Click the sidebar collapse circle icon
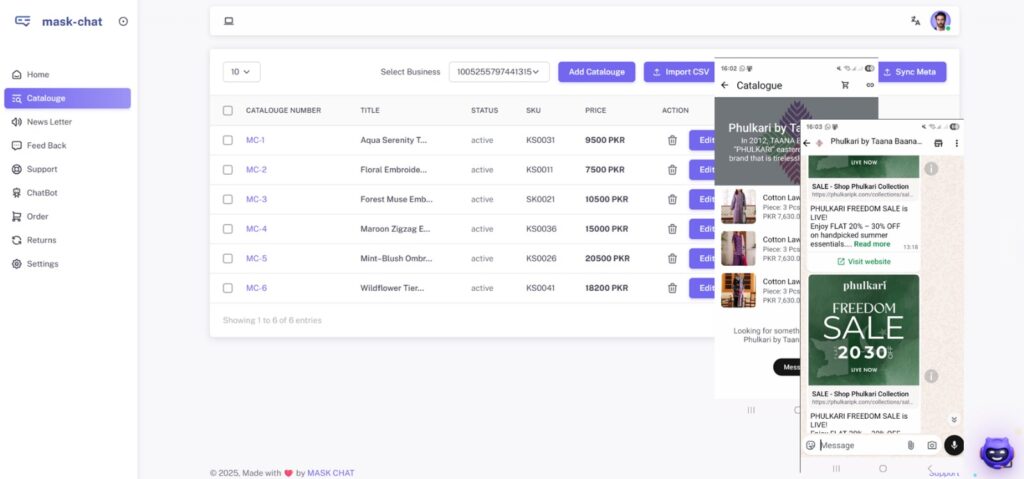The image size is (1024, 479). [x=123, y=21]
